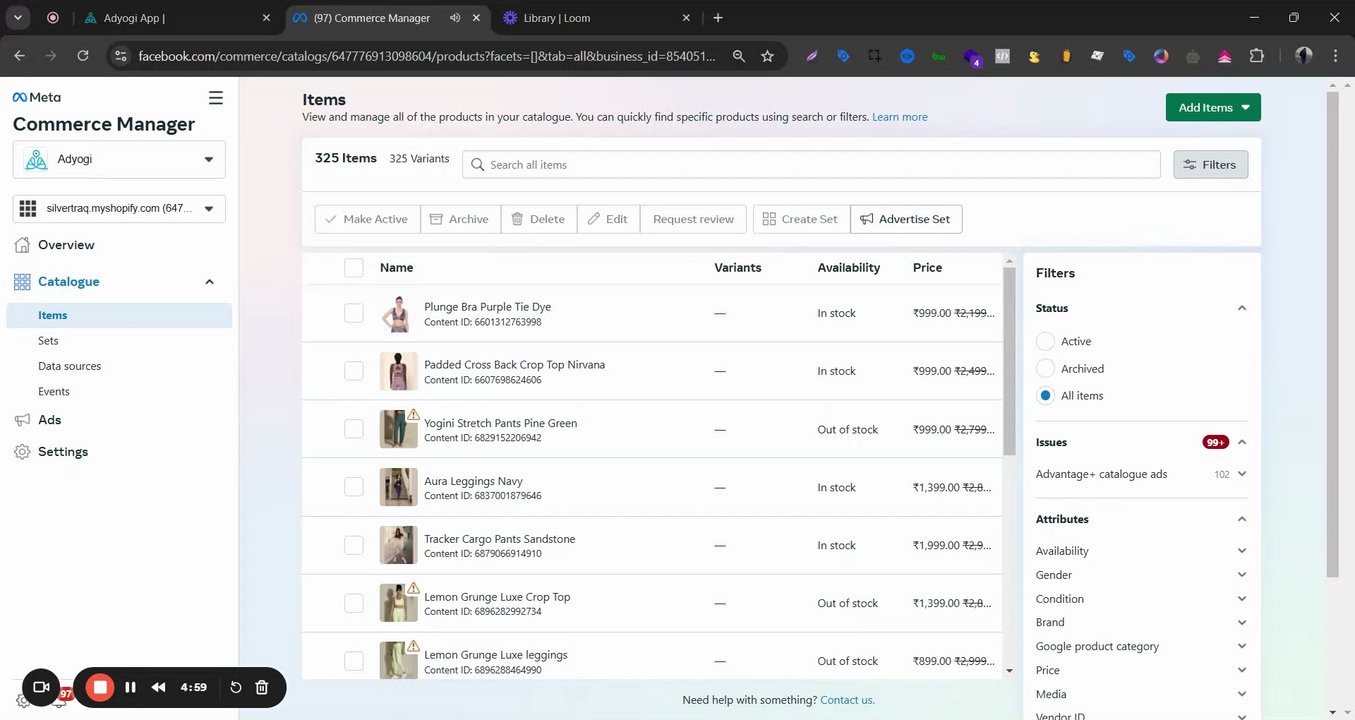Open a new browser tab
The image size is (1355, 720).
(x=718, y=18)
